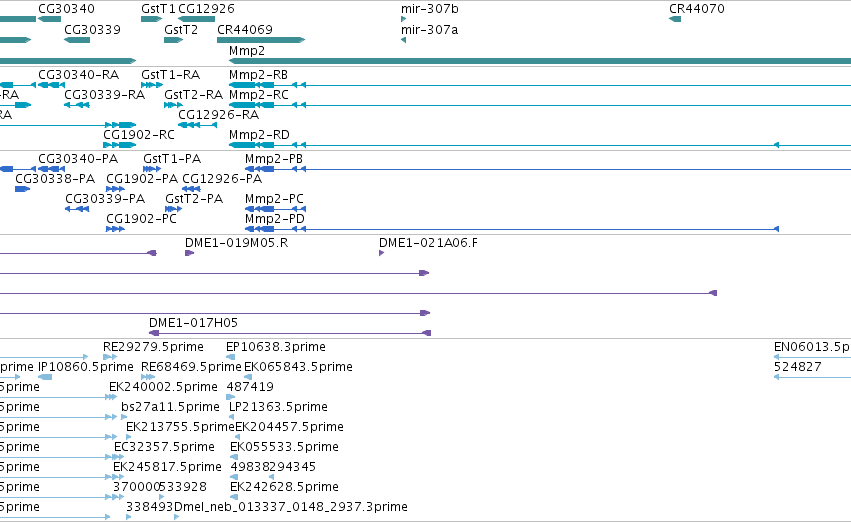The image size is (851, 522).
Task: Select the EK240002.5prime EST label
Action: click(x=163, y=387)
